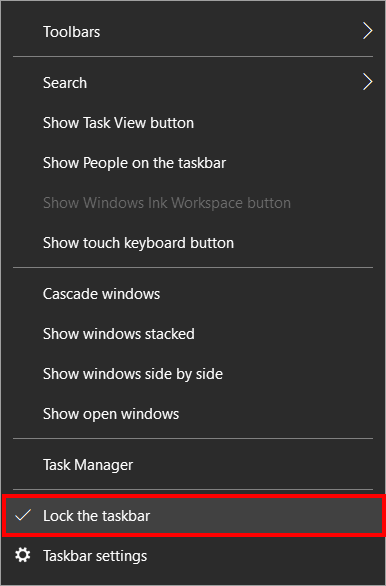The height and width of the screenshot is (586, 386).
Task: Click greyed Show Windows Ink Workspace button
Action: tap(167, 203)
